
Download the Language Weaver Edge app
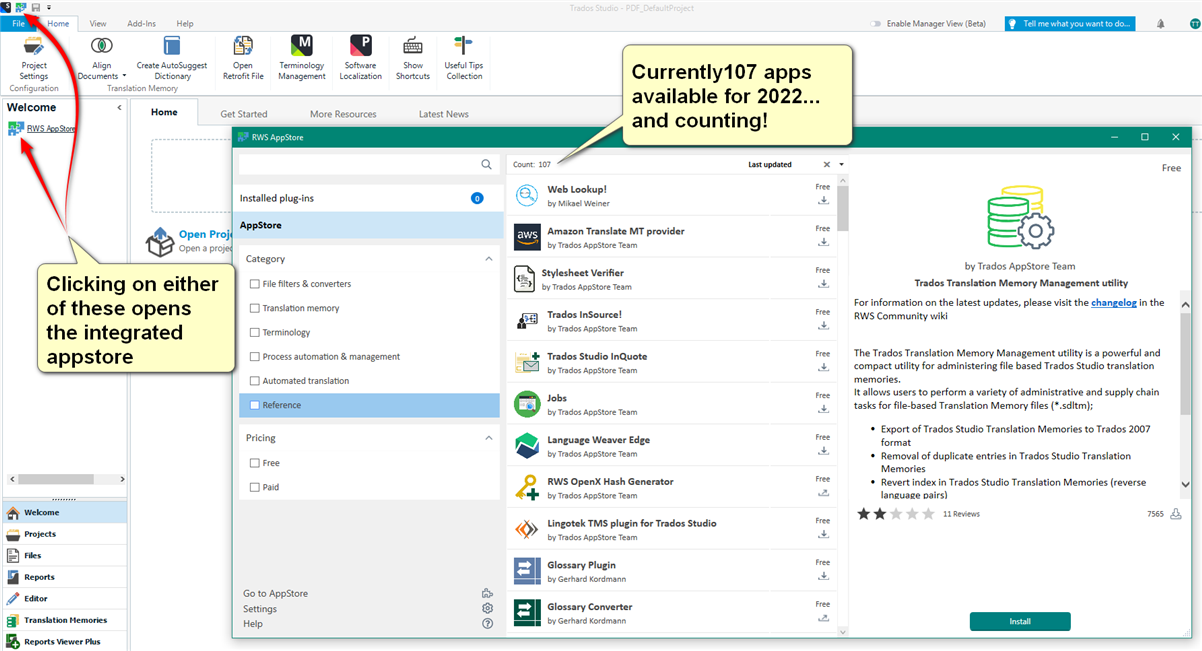click(823, 450)
